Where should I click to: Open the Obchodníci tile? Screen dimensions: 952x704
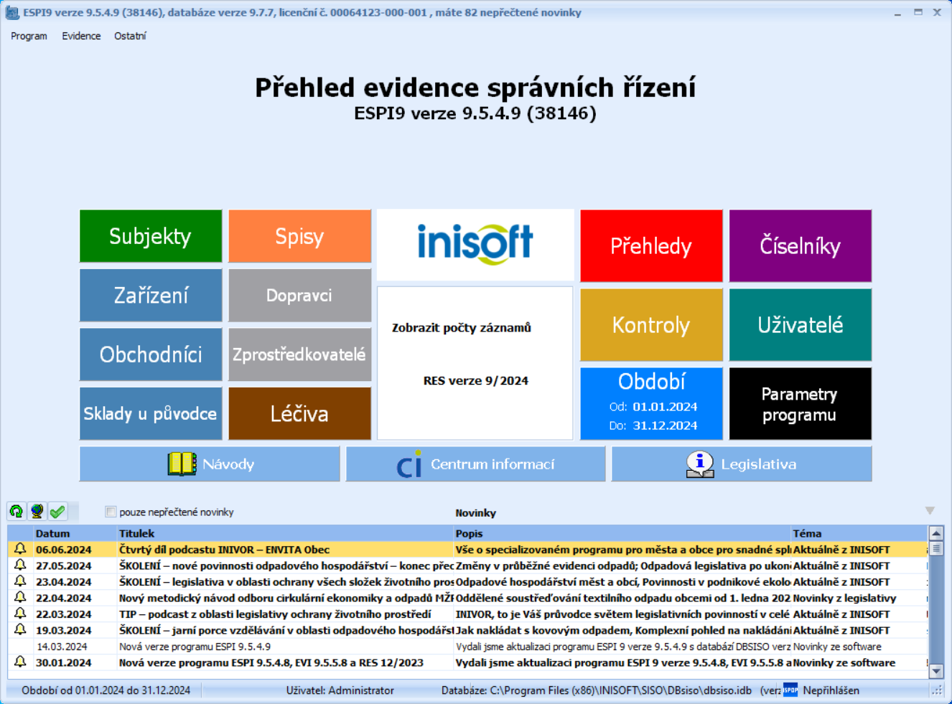[x=151, y=354]
